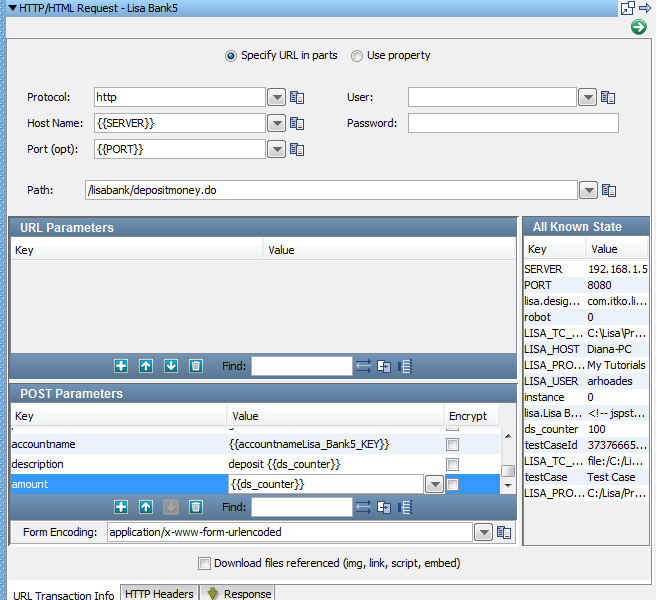Open the Host Name dropdown
The image size is (657, 600).
pyautogui.click(x=277, y=124)
